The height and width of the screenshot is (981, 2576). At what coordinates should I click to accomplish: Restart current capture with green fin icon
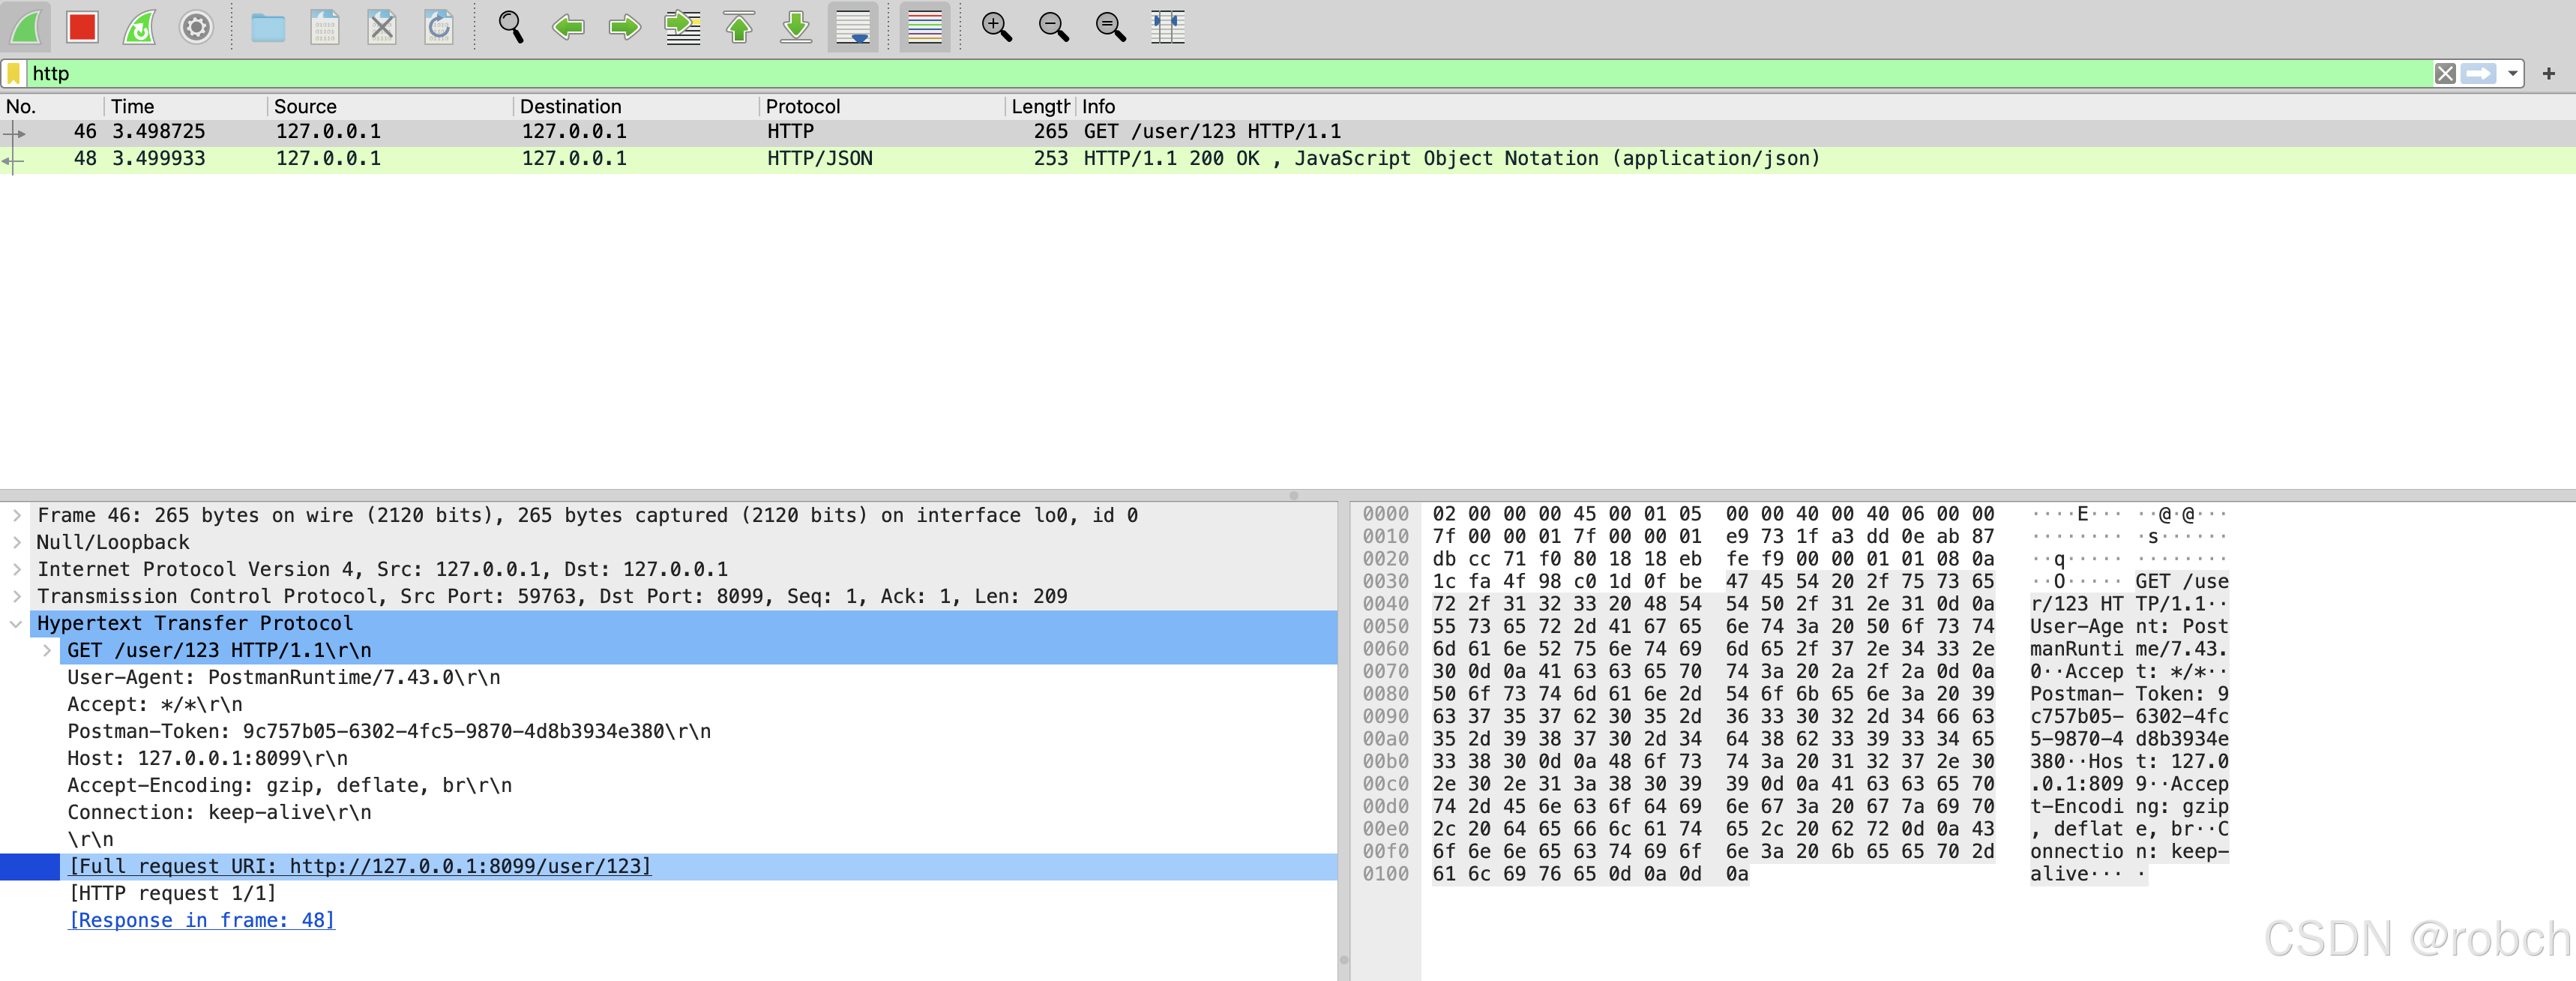pos(140,27)
